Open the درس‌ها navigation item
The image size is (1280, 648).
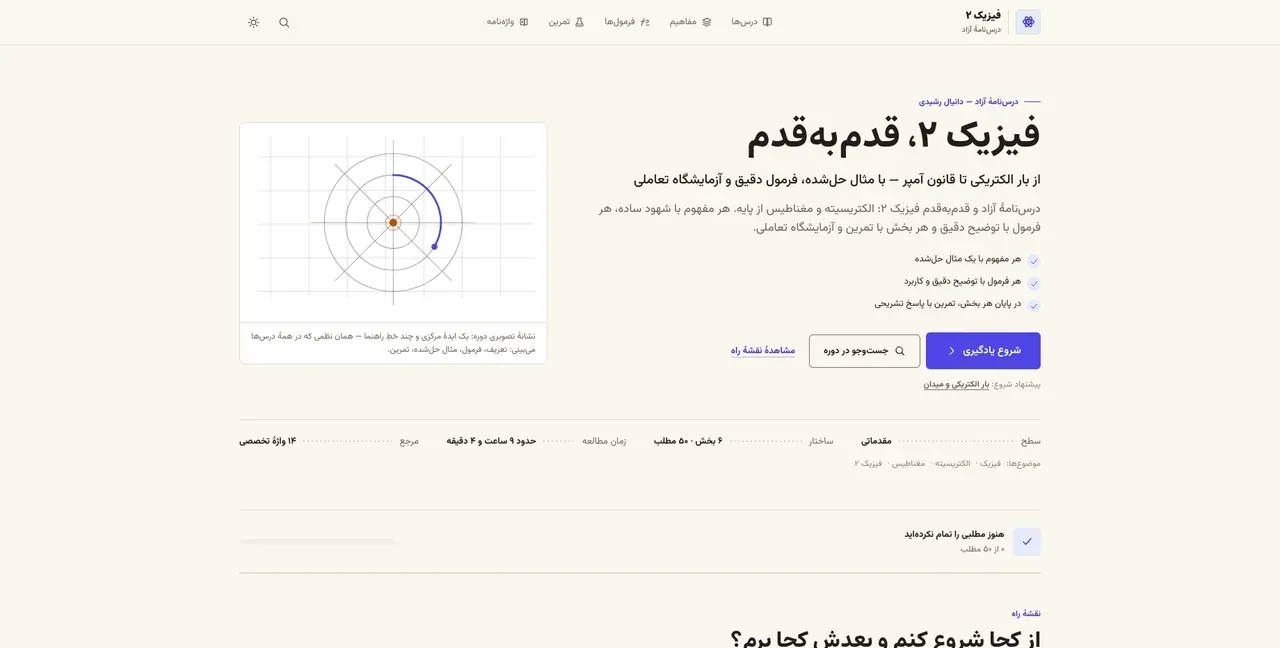coord(751,22)
